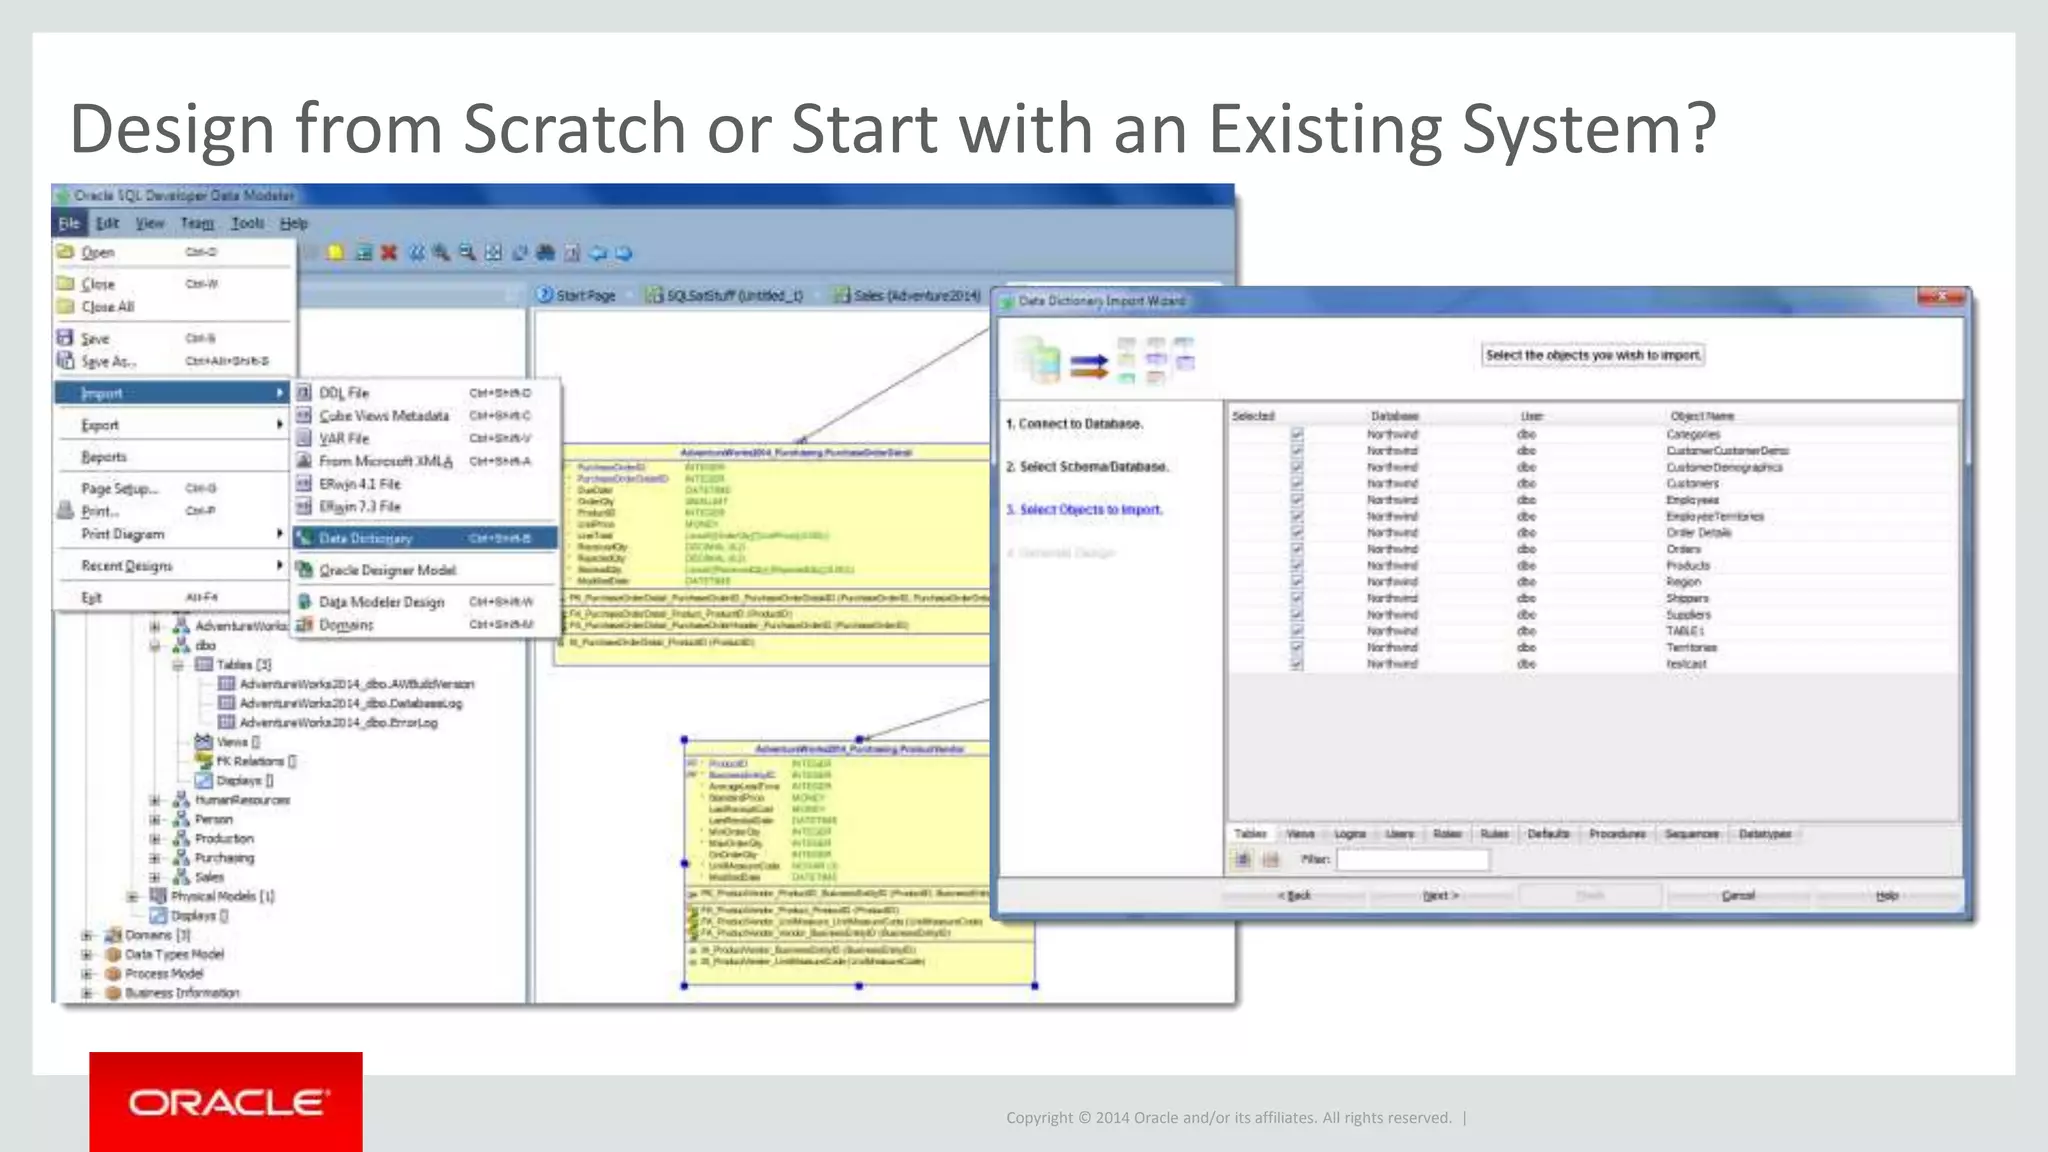The height and width of the screenshot is (1152, 2048).
Task: Click the blue forward arrow toolbar icon
Action: point(624,253)
